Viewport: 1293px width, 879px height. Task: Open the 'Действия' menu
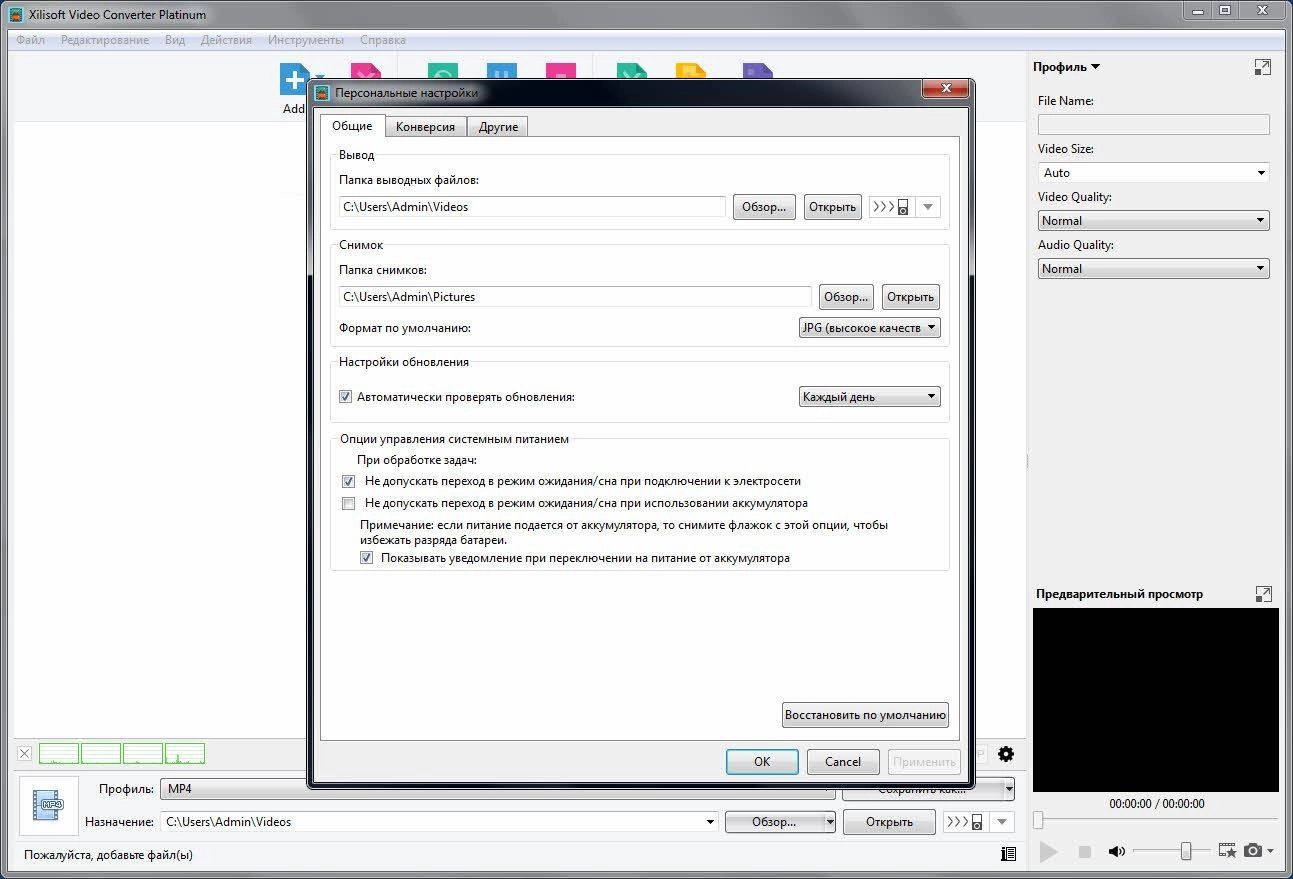click(226, 40)
